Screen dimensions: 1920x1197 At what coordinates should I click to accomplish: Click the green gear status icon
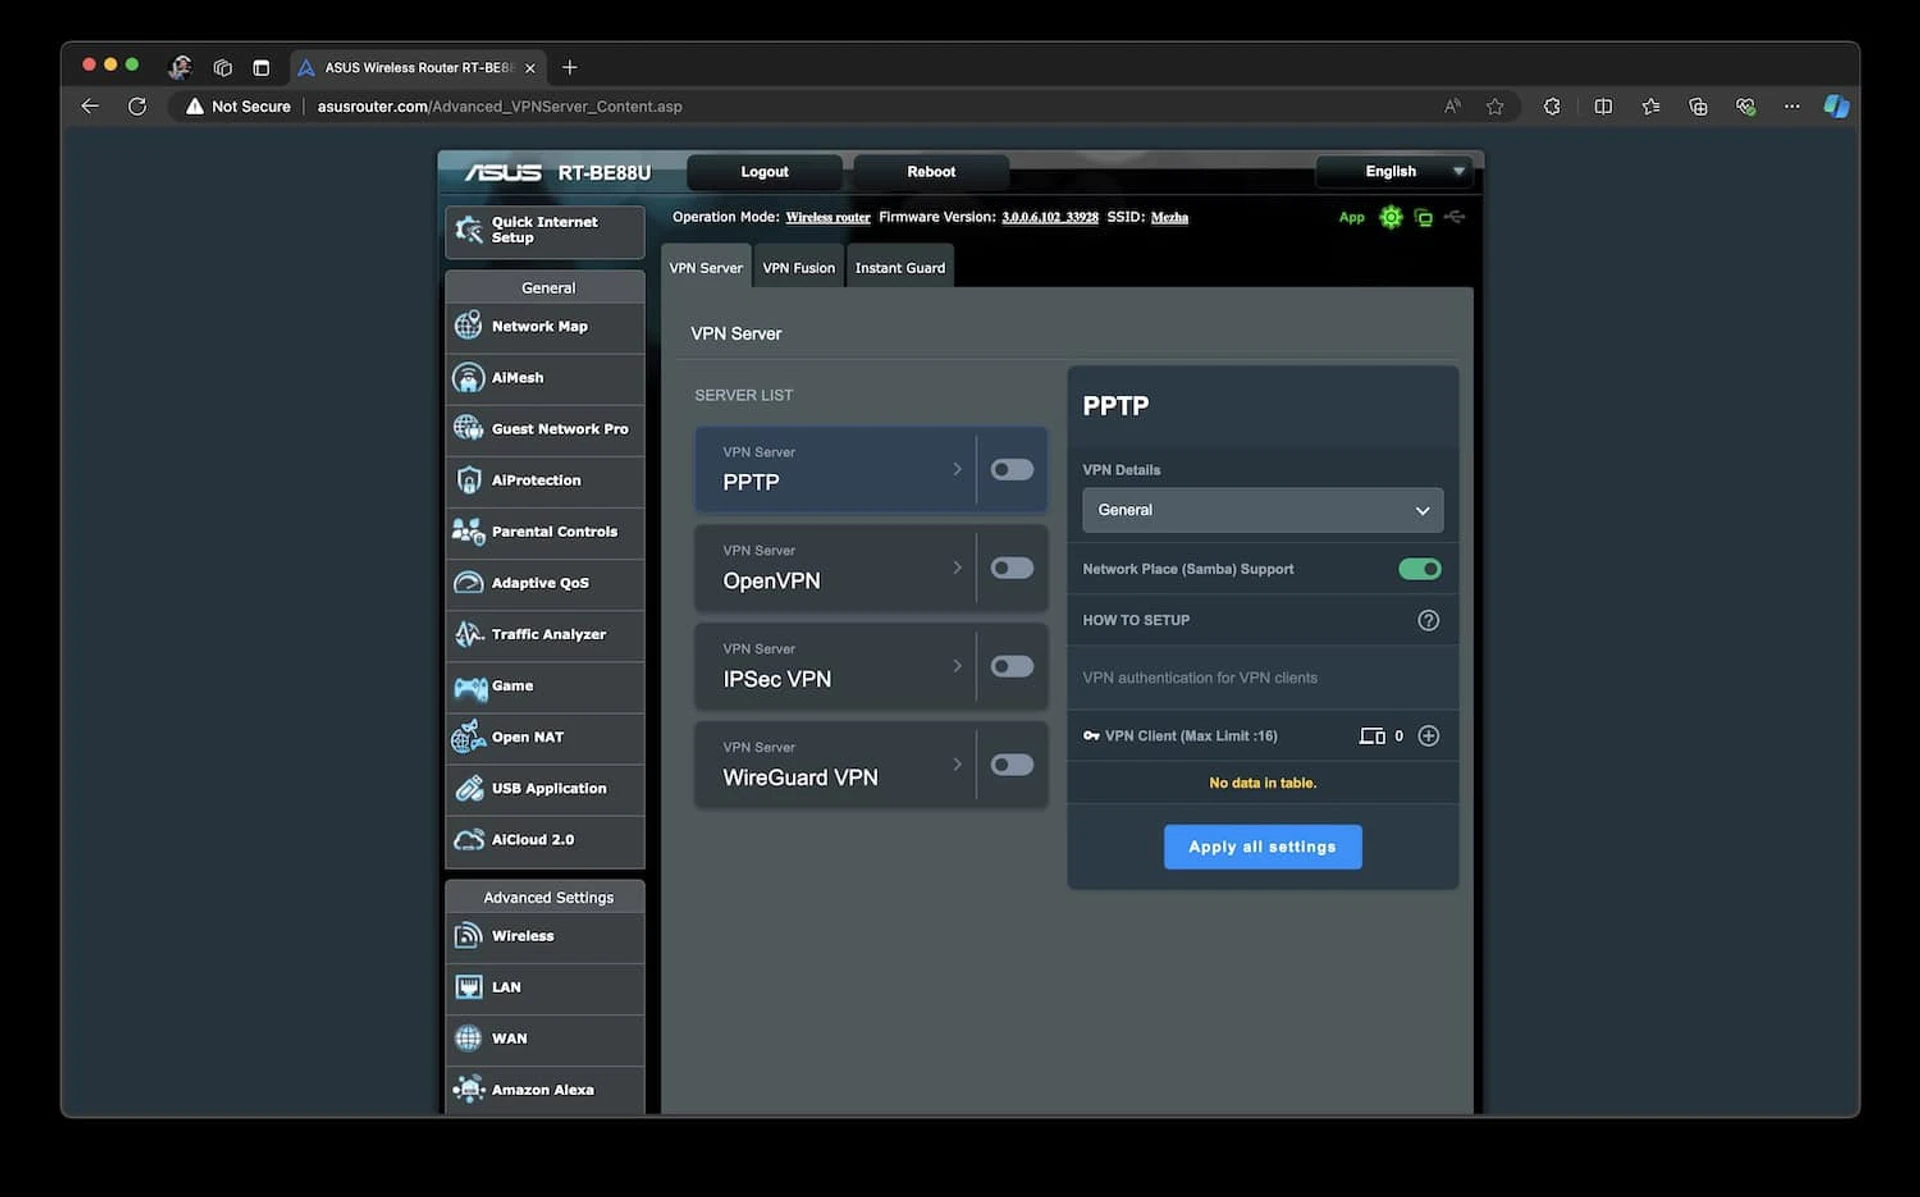click(1390, 217)
